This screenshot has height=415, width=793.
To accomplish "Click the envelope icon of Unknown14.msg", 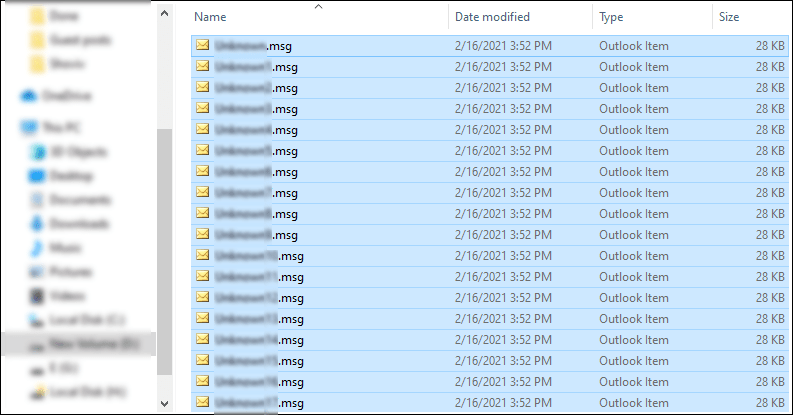I will tap(203, 339).
